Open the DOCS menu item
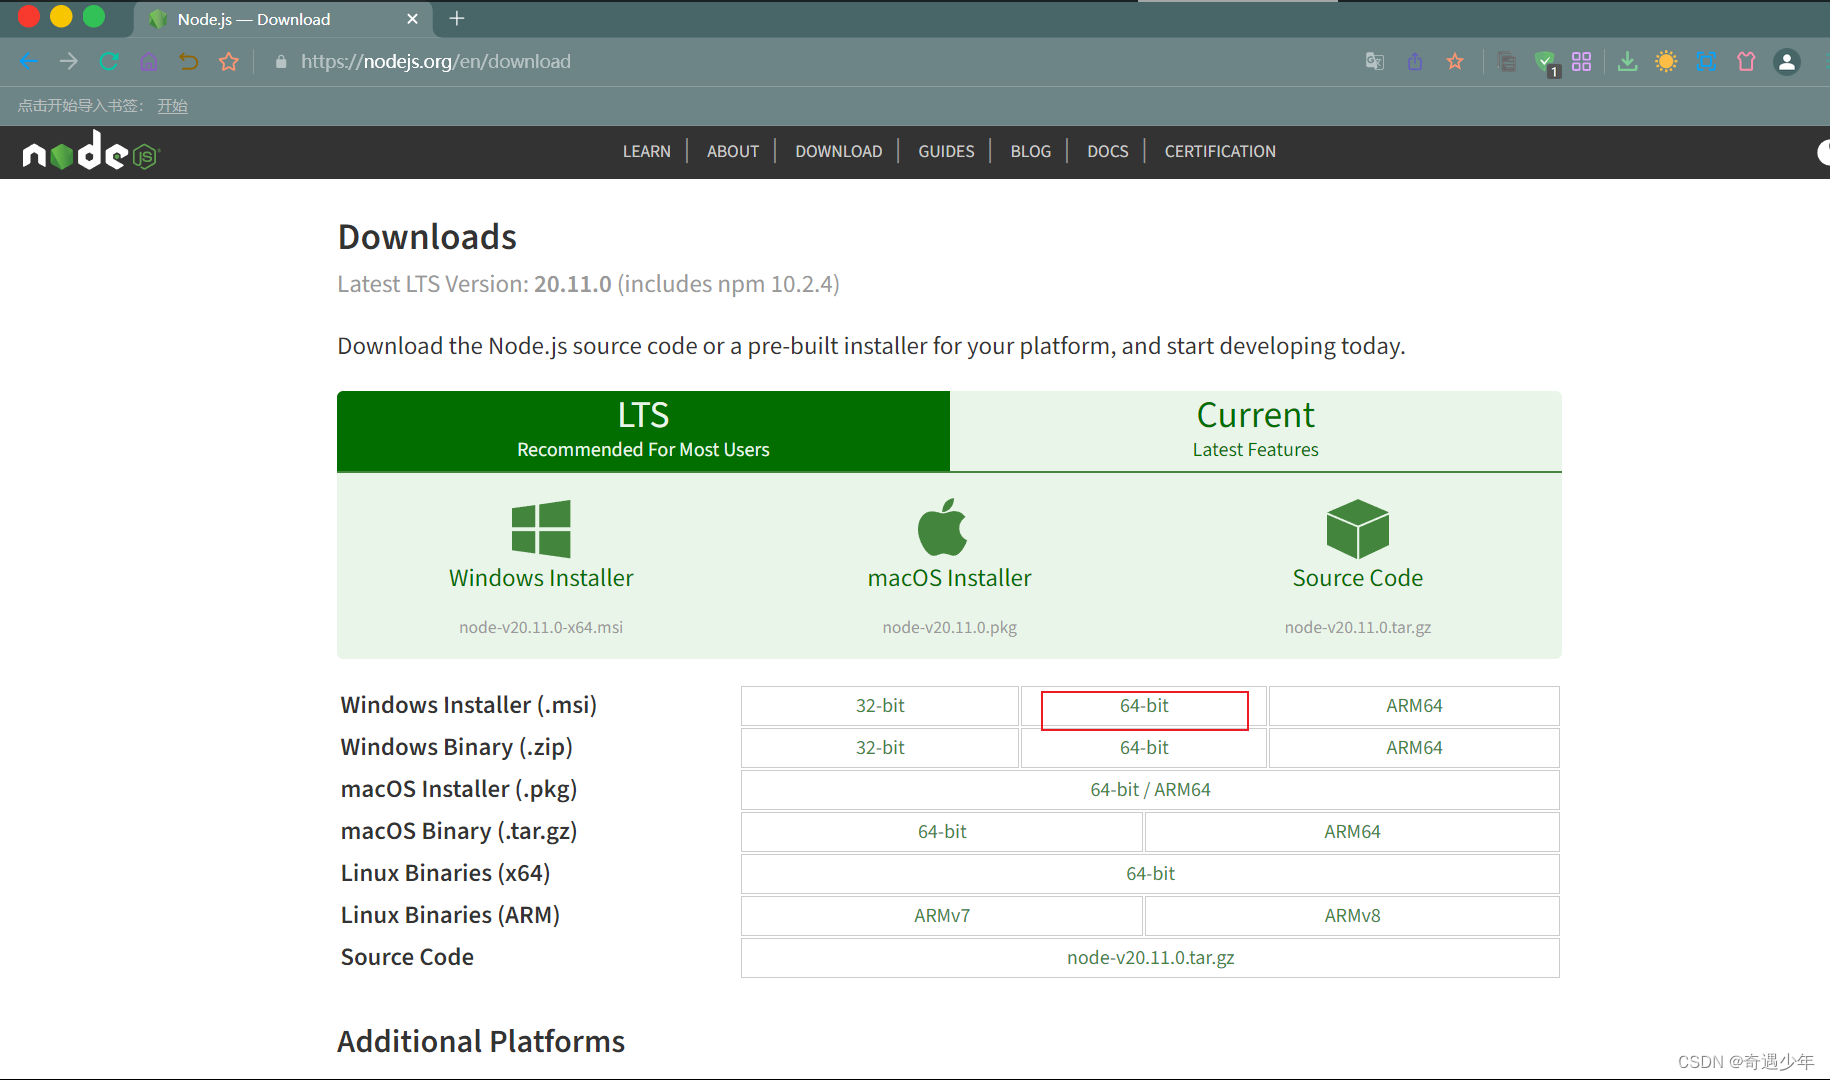The height and width of the screenshot is (1080, 1830). (1108, 151)
